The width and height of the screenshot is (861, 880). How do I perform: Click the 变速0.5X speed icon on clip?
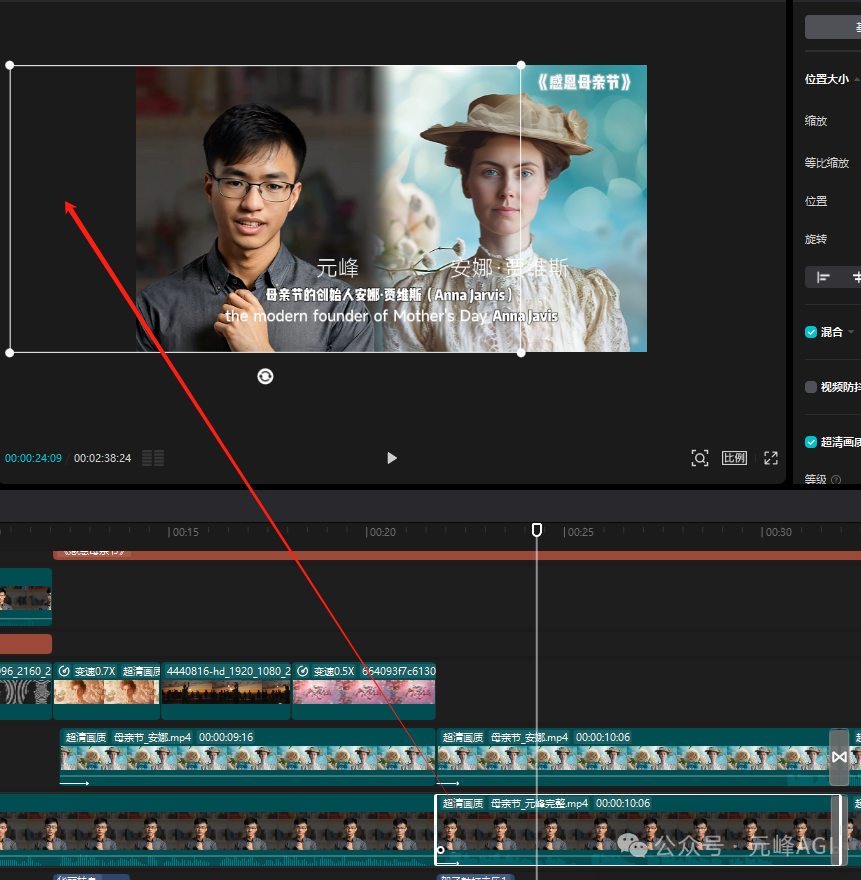303,671
